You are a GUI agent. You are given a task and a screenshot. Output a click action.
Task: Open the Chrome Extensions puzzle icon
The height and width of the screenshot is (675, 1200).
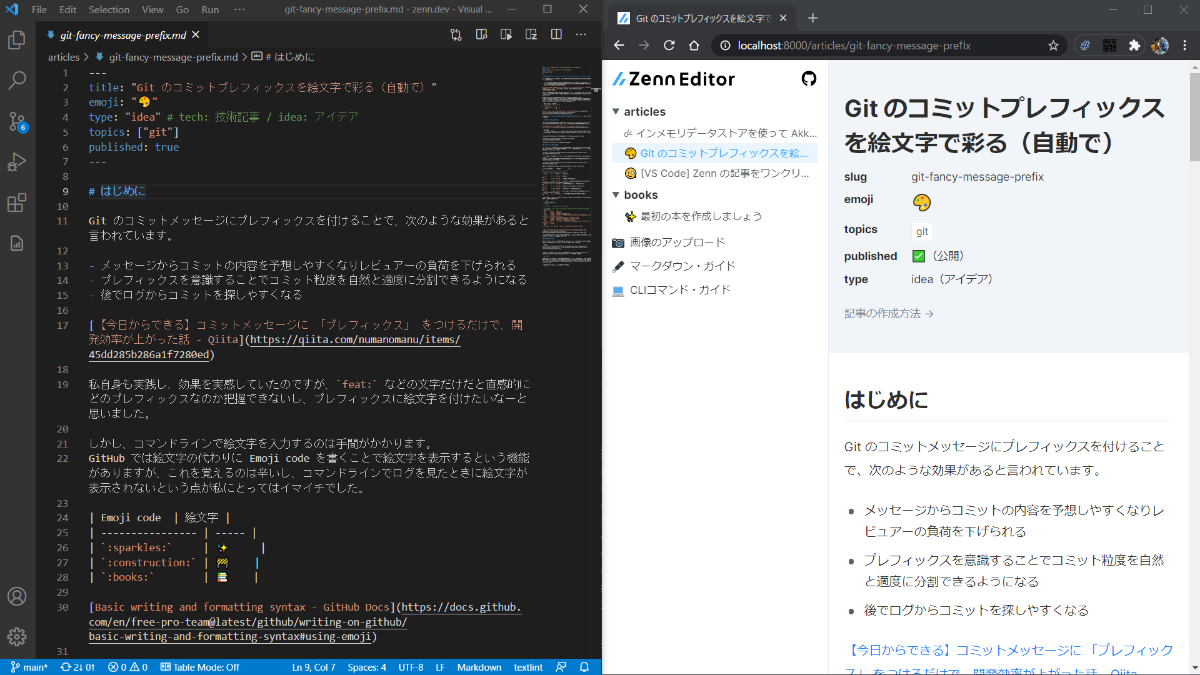coord(1134,45)
